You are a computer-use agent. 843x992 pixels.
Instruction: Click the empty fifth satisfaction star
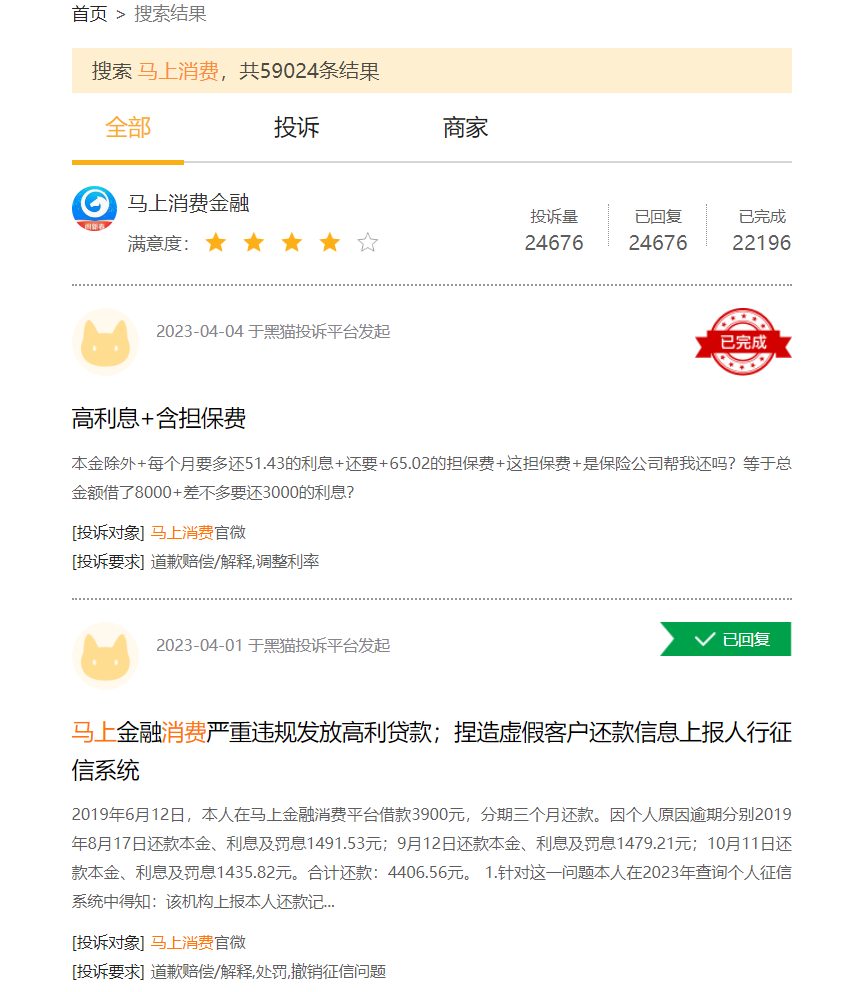click(368, 243)
